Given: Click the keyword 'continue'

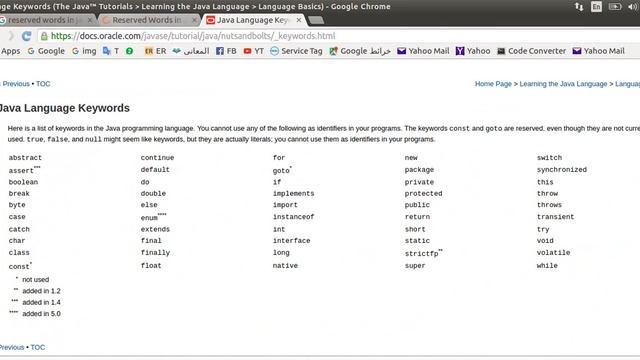Looking at the screenshot, I should pyautogui.click(x=158, y=158).
